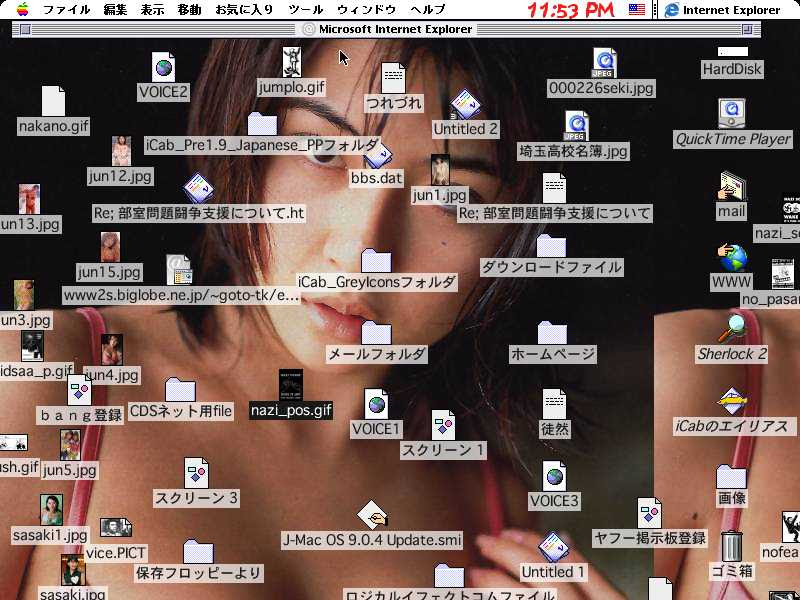Open the VOICE2 file icon
The width and height of the screenshot is (800, 600).
(x=163, y=67)
